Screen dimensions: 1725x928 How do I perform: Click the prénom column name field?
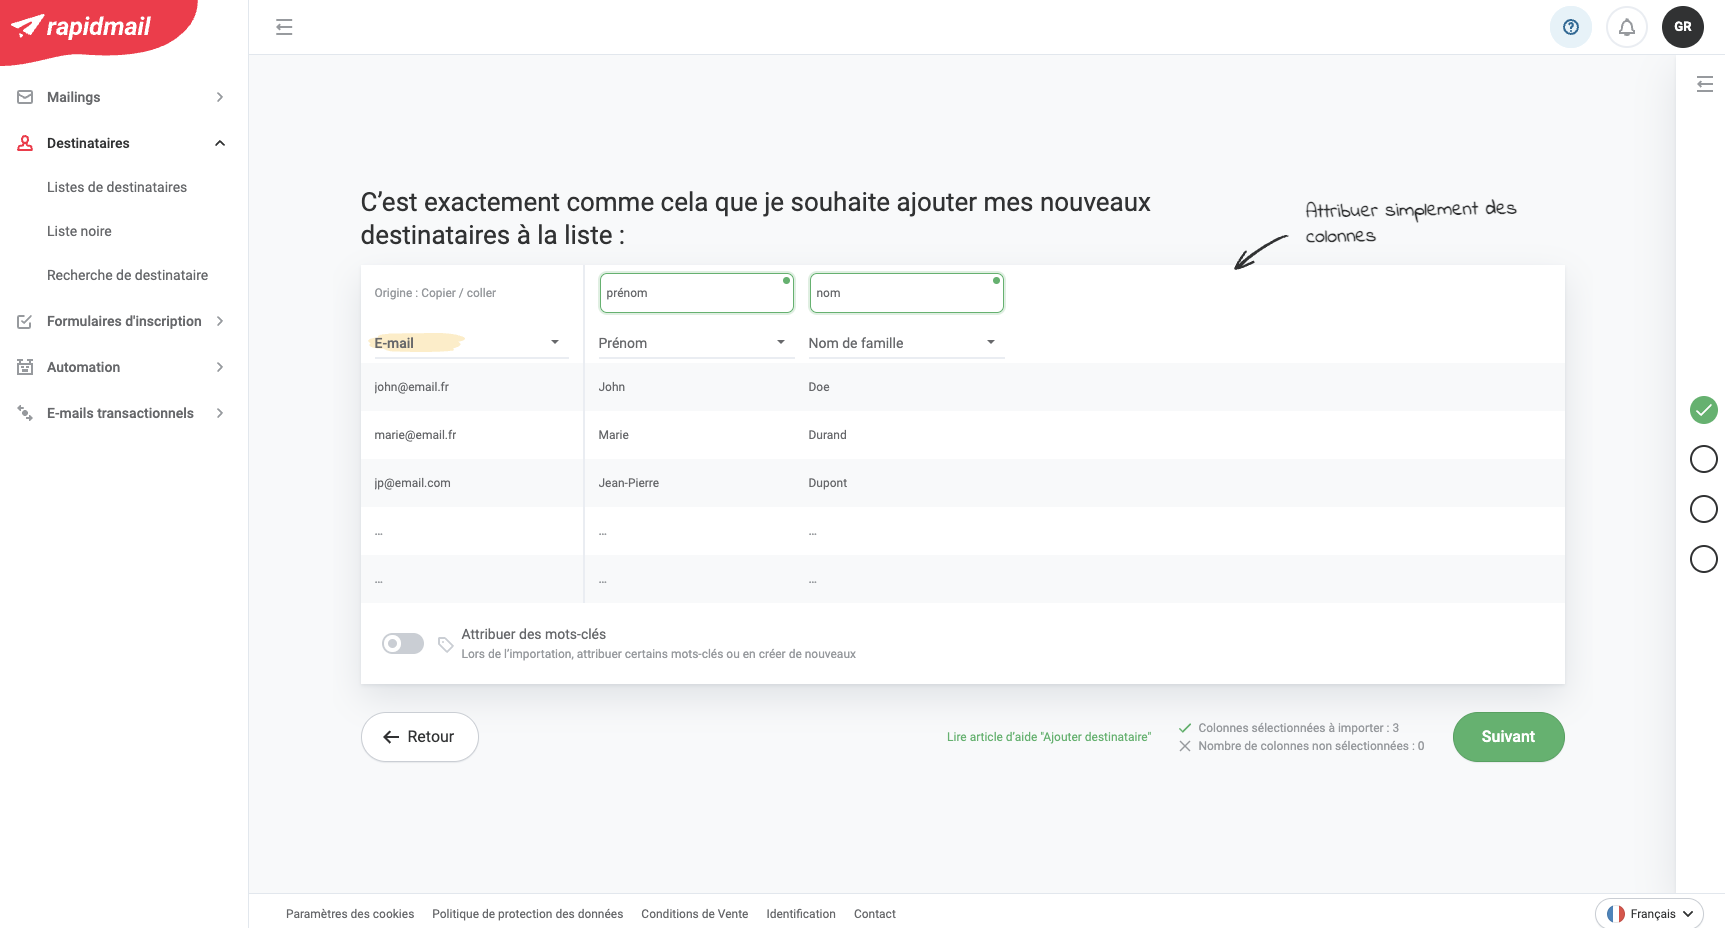pos(696,293)
